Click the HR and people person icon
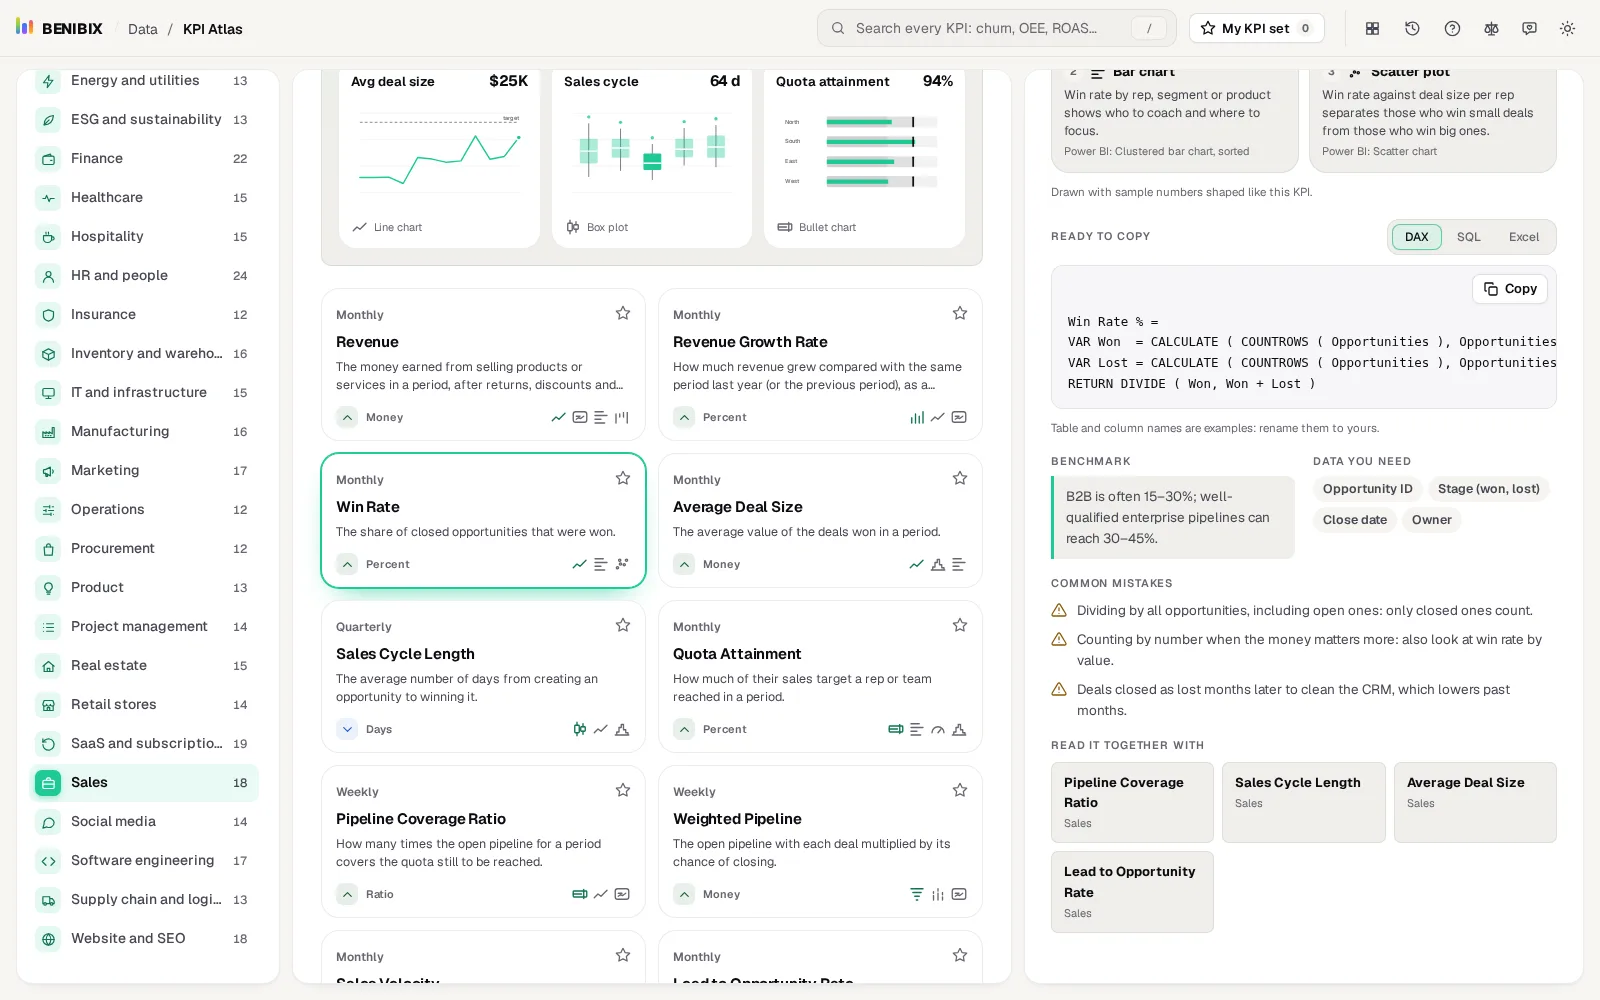The width and height of the screenshot is (1600, 1000). tap(48, 275)
